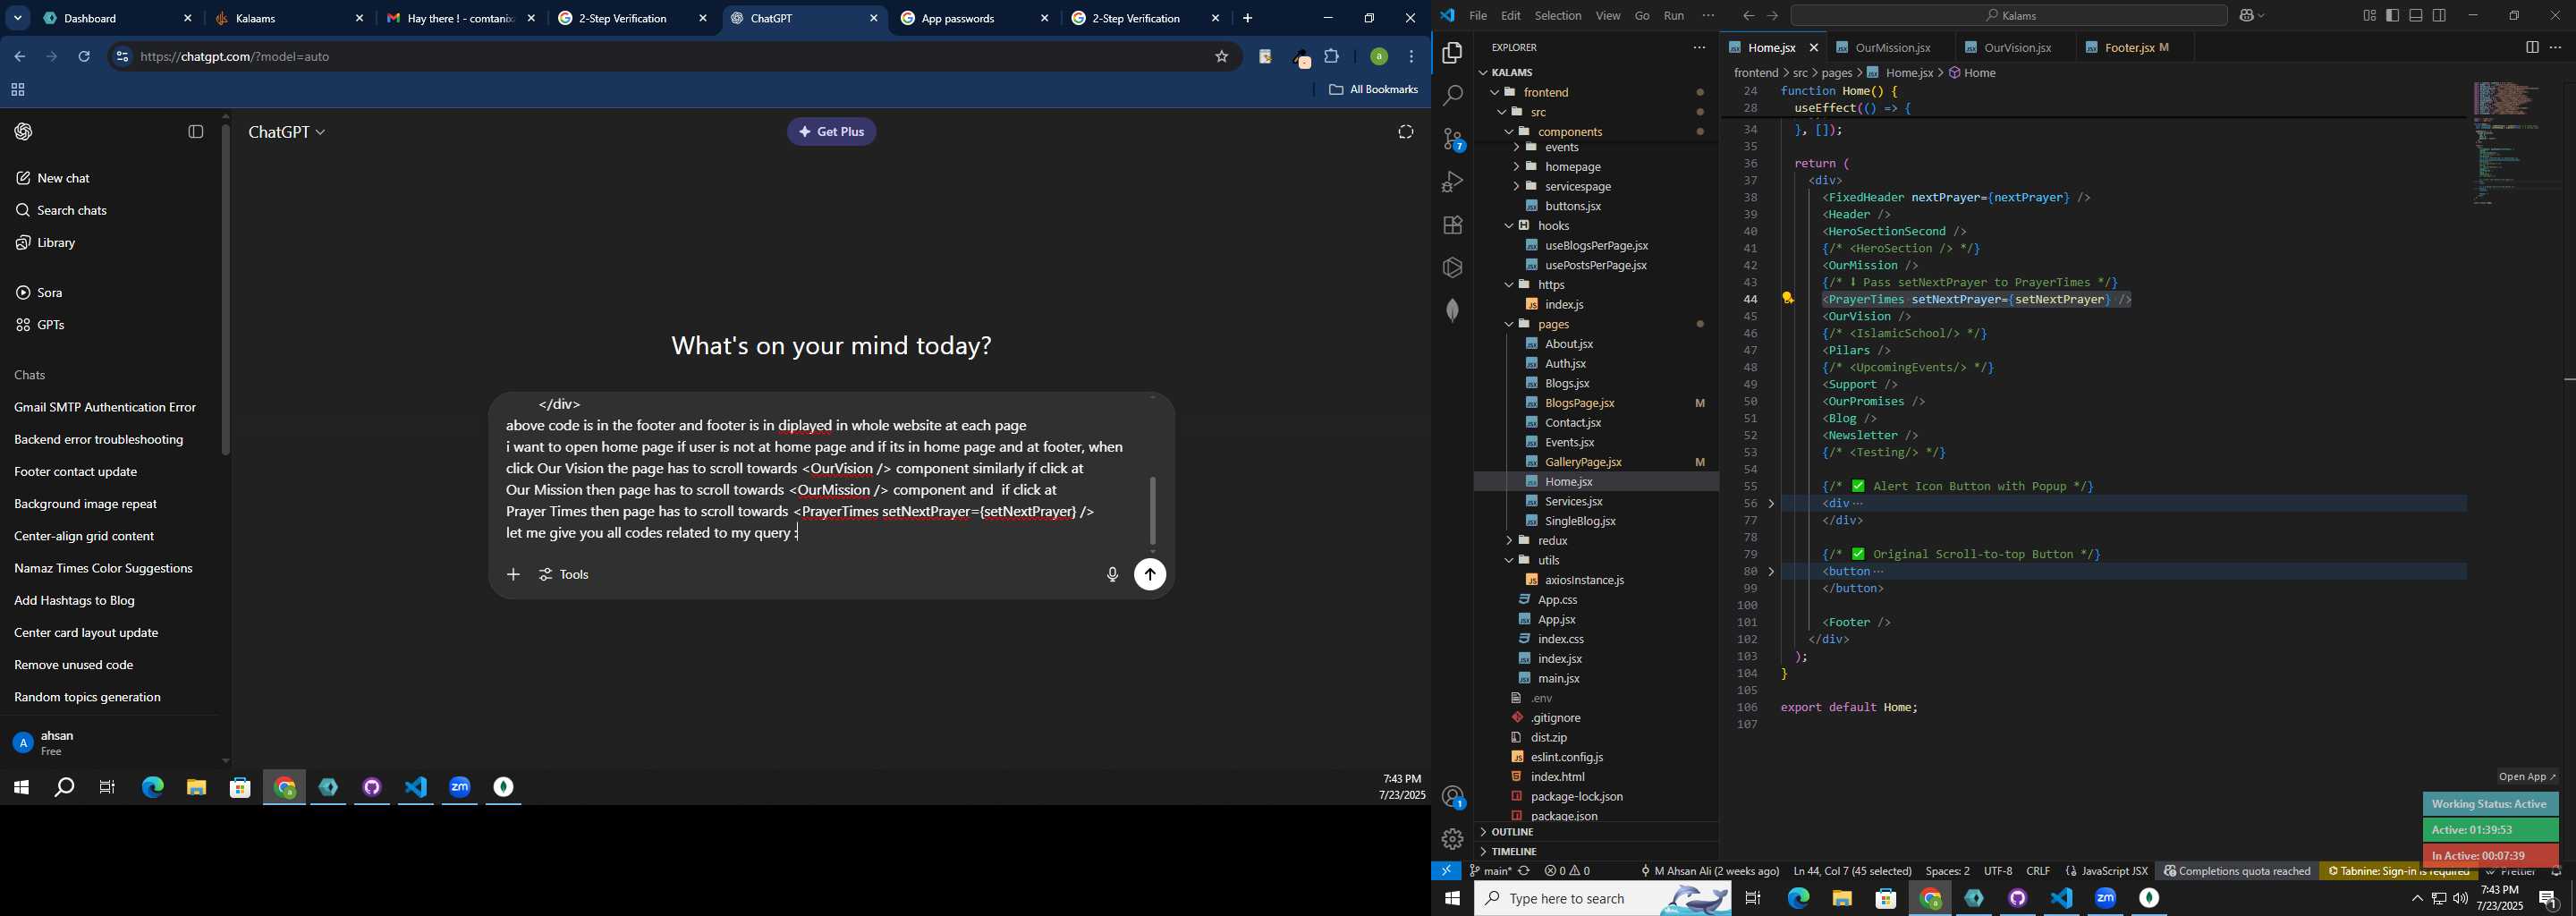
Task: Open the VS Code Explorer view icon
Action: click(1452, 53)
